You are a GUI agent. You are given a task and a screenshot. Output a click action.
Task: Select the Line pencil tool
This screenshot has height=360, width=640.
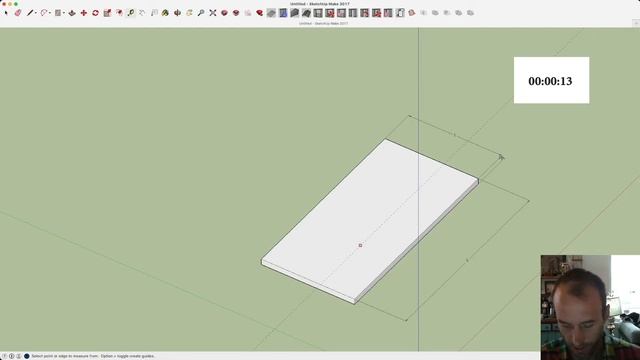click(x=30, y=13)
